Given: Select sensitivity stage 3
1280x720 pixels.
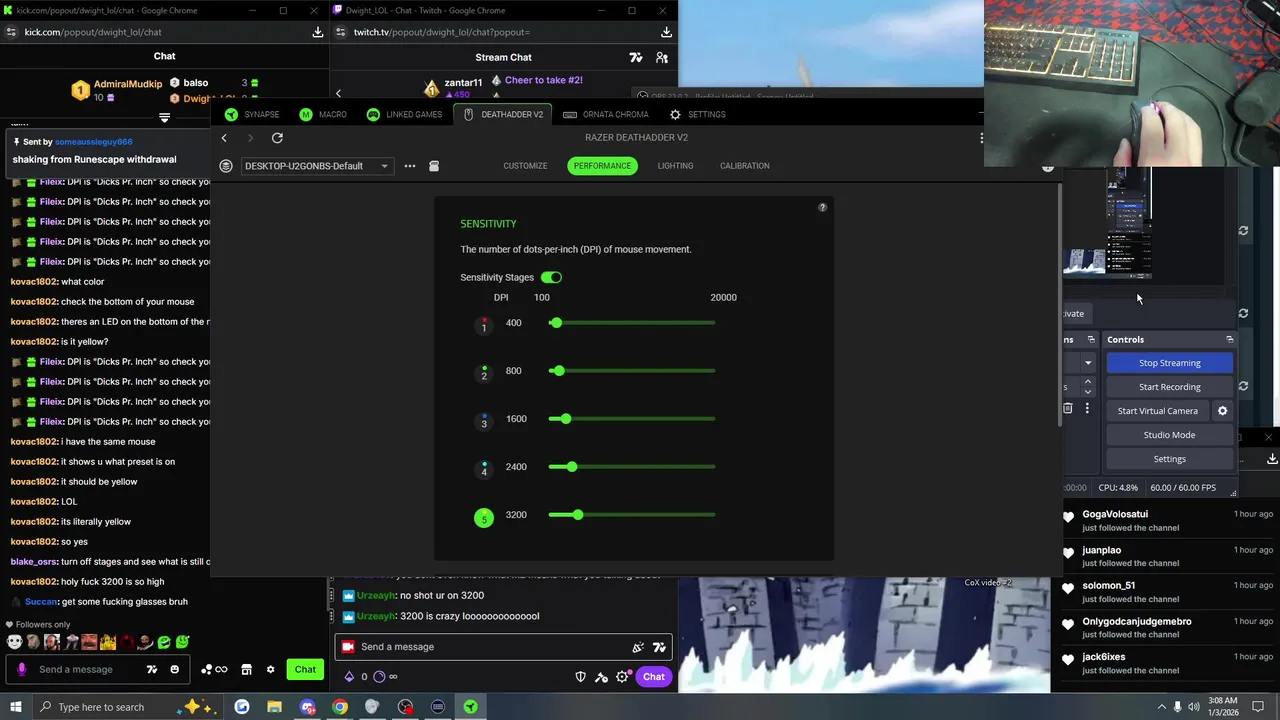Looking at the screenshot, I should (x=484, y=420).
